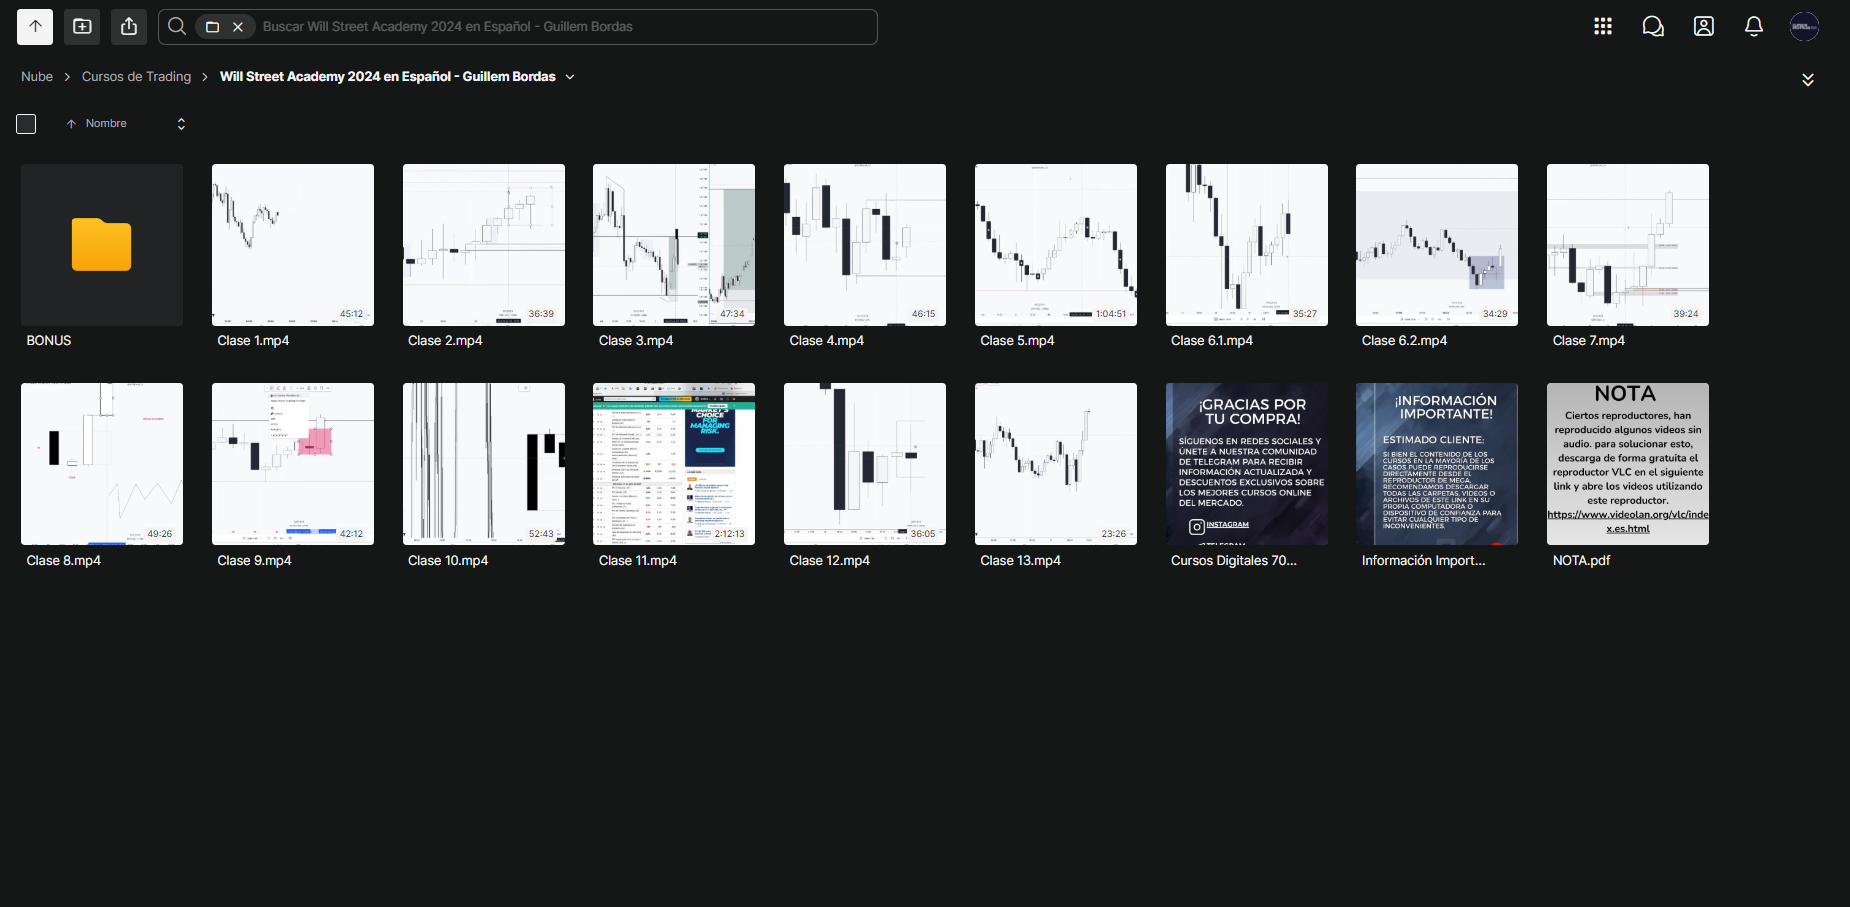This screenshot has height=907, width=1850.
Task: Expand the Will Street Academy breadcrumb dropdown
Action: pos(570,77)
